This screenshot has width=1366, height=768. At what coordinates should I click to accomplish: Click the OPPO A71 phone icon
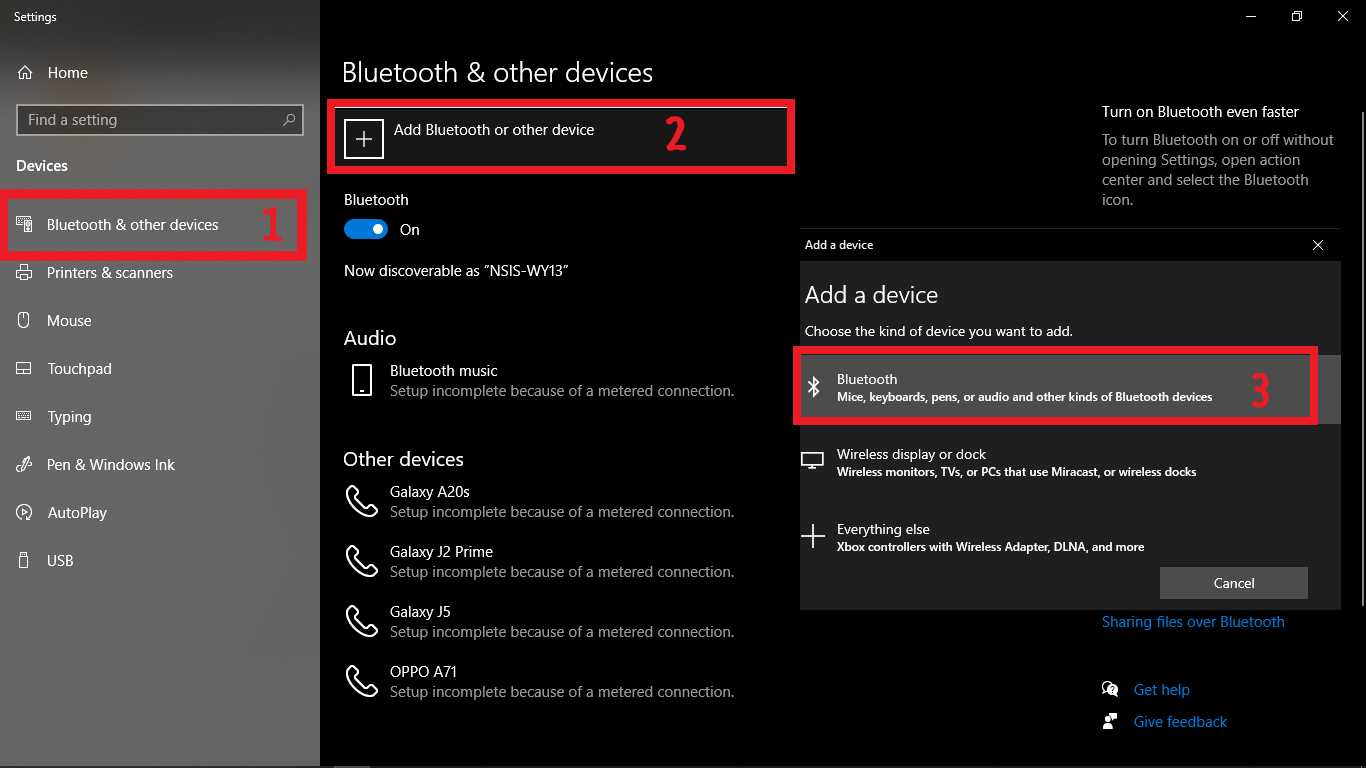coord(361,681)
